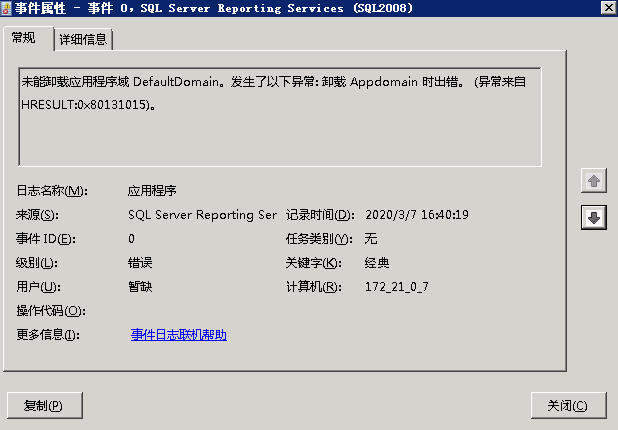Switch to the 详细信息 tab

tap(83, 39)
